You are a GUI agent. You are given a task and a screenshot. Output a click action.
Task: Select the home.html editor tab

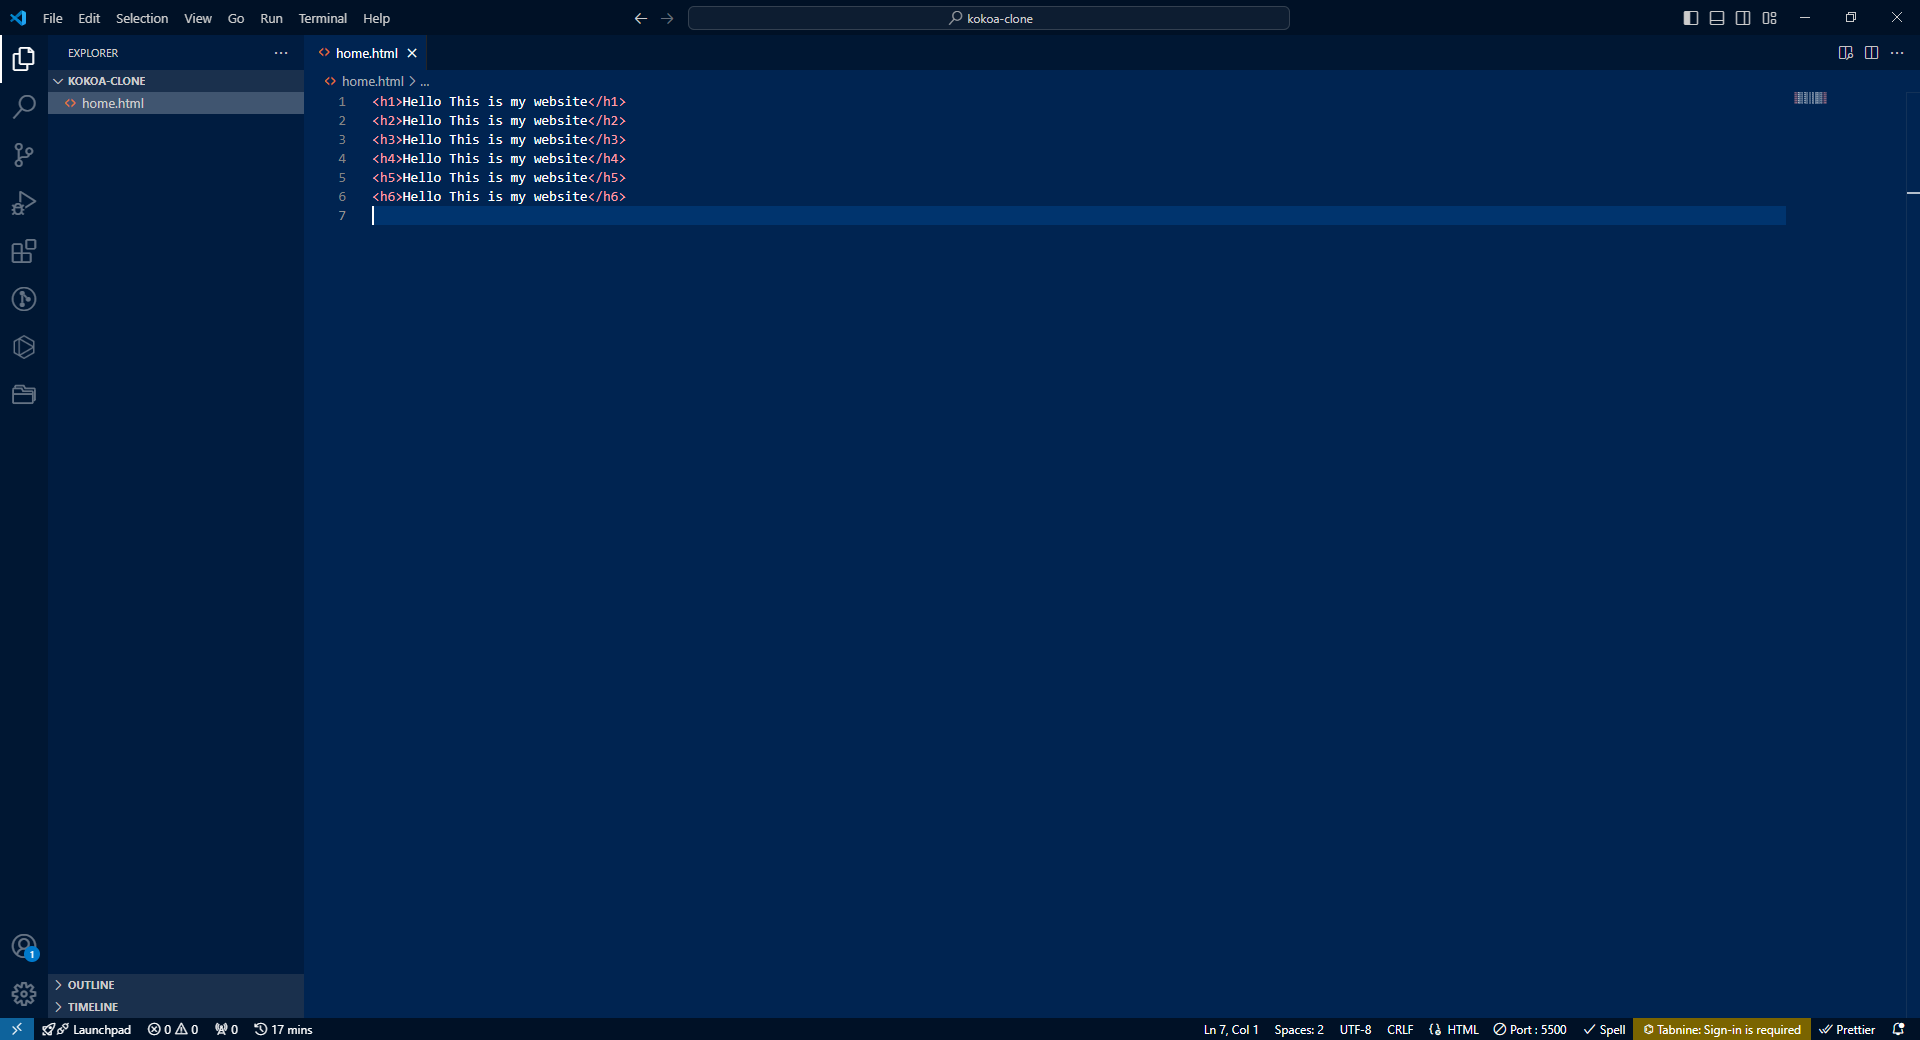click(x=367, y=53)
